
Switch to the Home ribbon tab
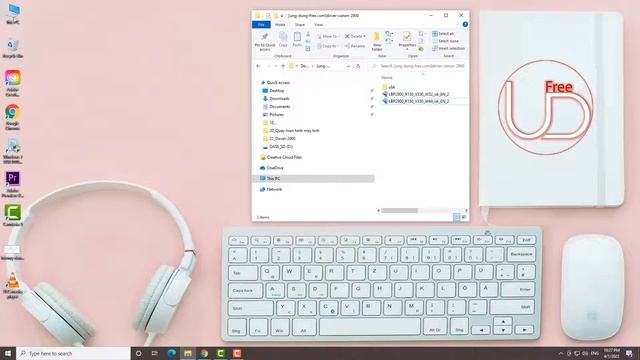click(x=280, y=25)
